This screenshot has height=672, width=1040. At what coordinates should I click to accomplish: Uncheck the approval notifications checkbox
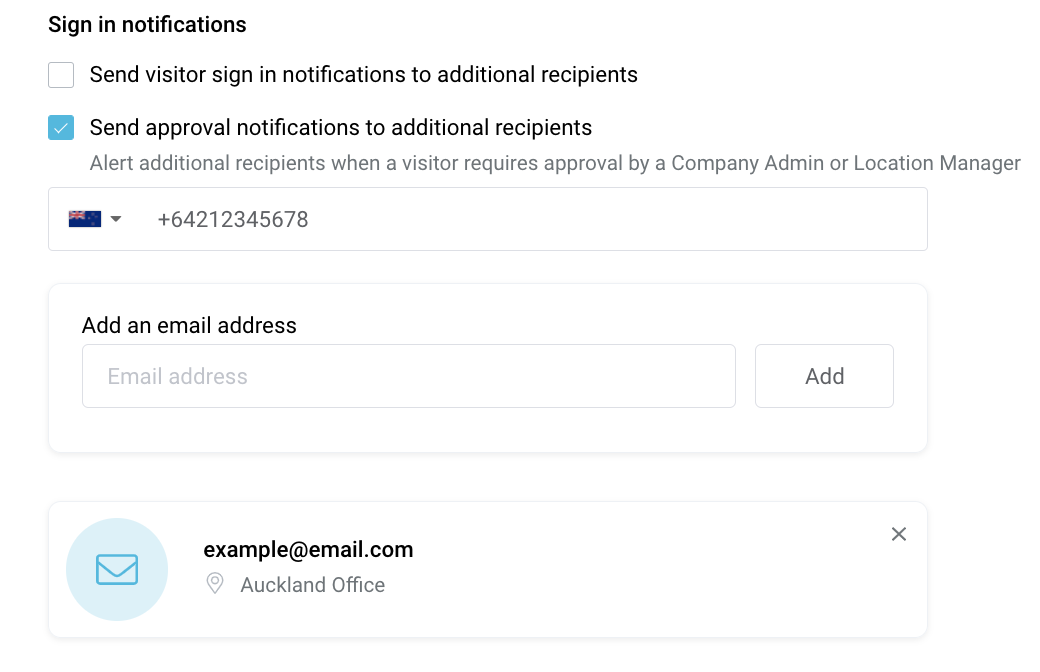click(x=61, y=127)
